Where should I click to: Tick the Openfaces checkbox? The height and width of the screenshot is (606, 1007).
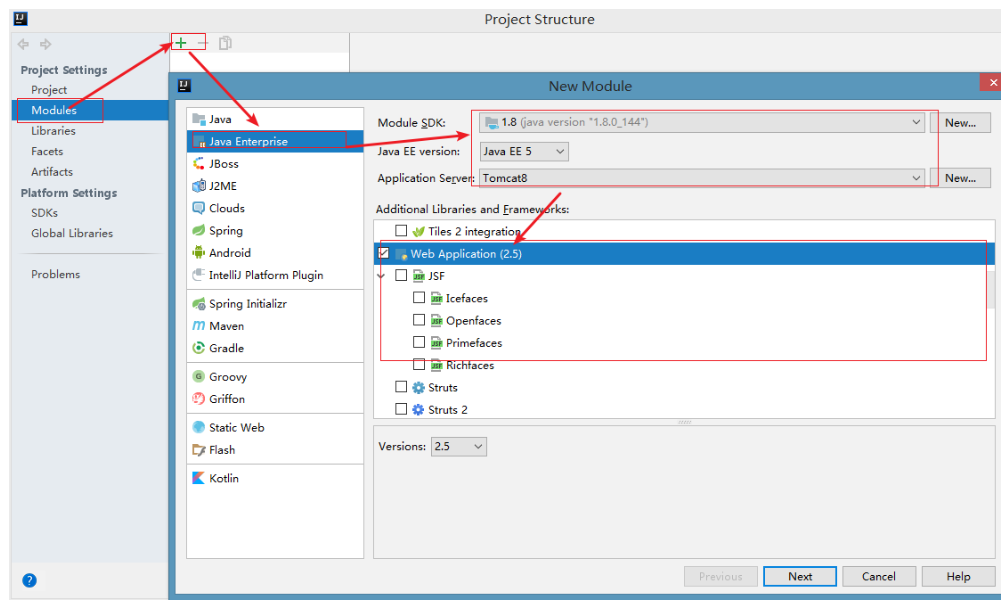[419, 320]
